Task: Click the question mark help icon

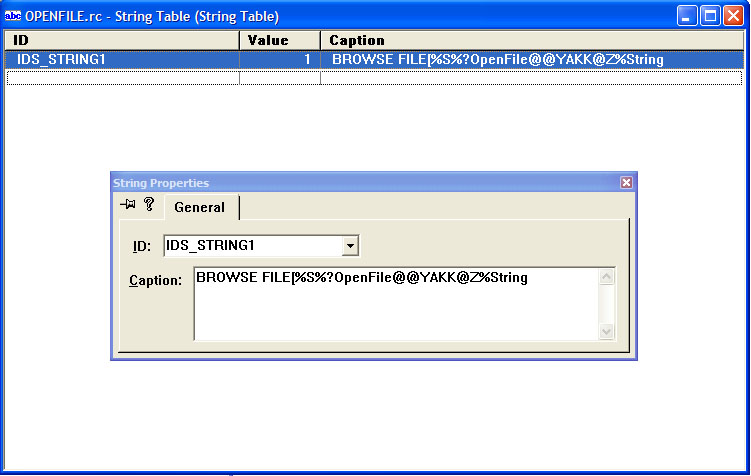Action: 149,204
